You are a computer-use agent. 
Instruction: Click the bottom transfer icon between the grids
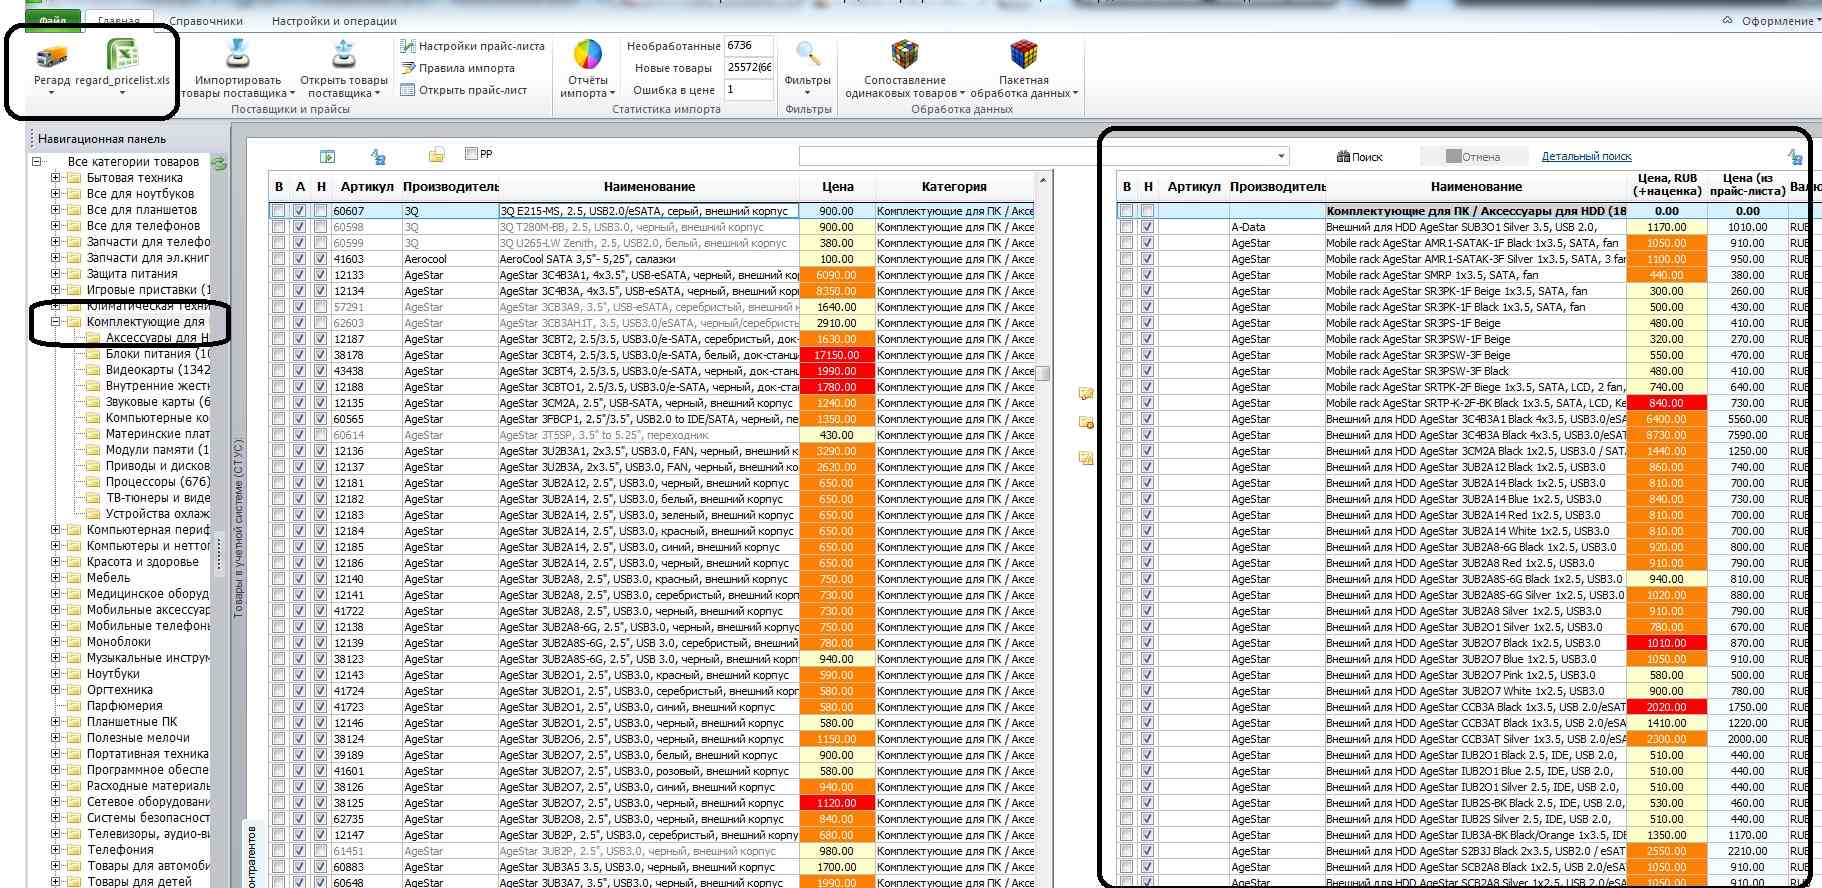(1086, 458)
